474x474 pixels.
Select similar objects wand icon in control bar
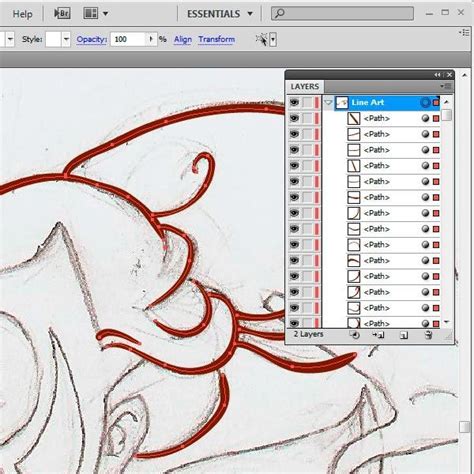[262, 39]
